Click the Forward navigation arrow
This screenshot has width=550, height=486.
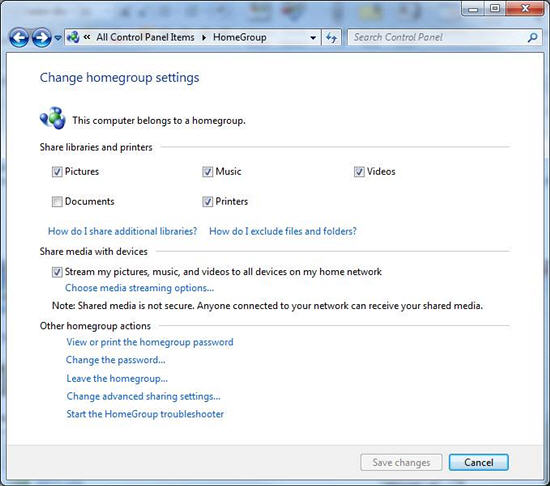(x=41, y=38)
